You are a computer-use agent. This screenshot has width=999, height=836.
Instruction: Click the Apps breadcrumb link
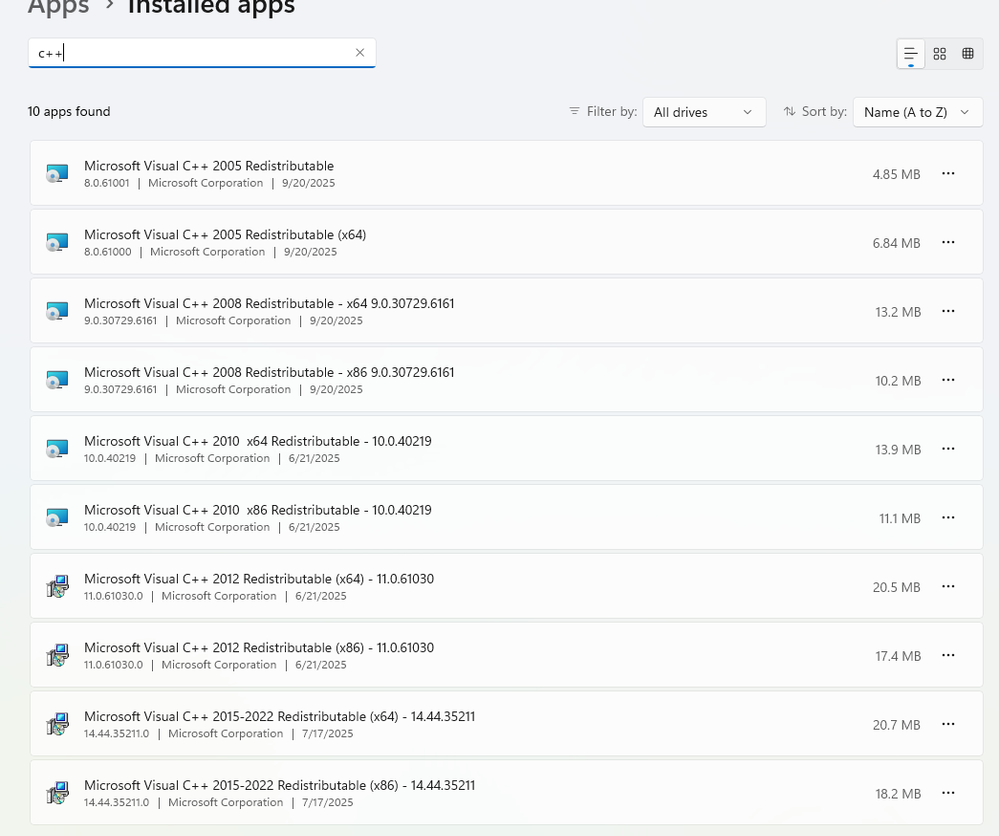click(58, 8)
